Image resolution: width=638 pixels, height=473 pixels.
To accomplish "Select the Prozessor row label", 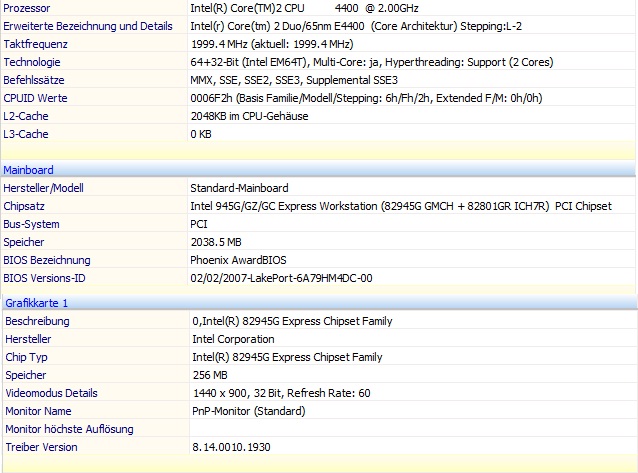I will point(28,8).
